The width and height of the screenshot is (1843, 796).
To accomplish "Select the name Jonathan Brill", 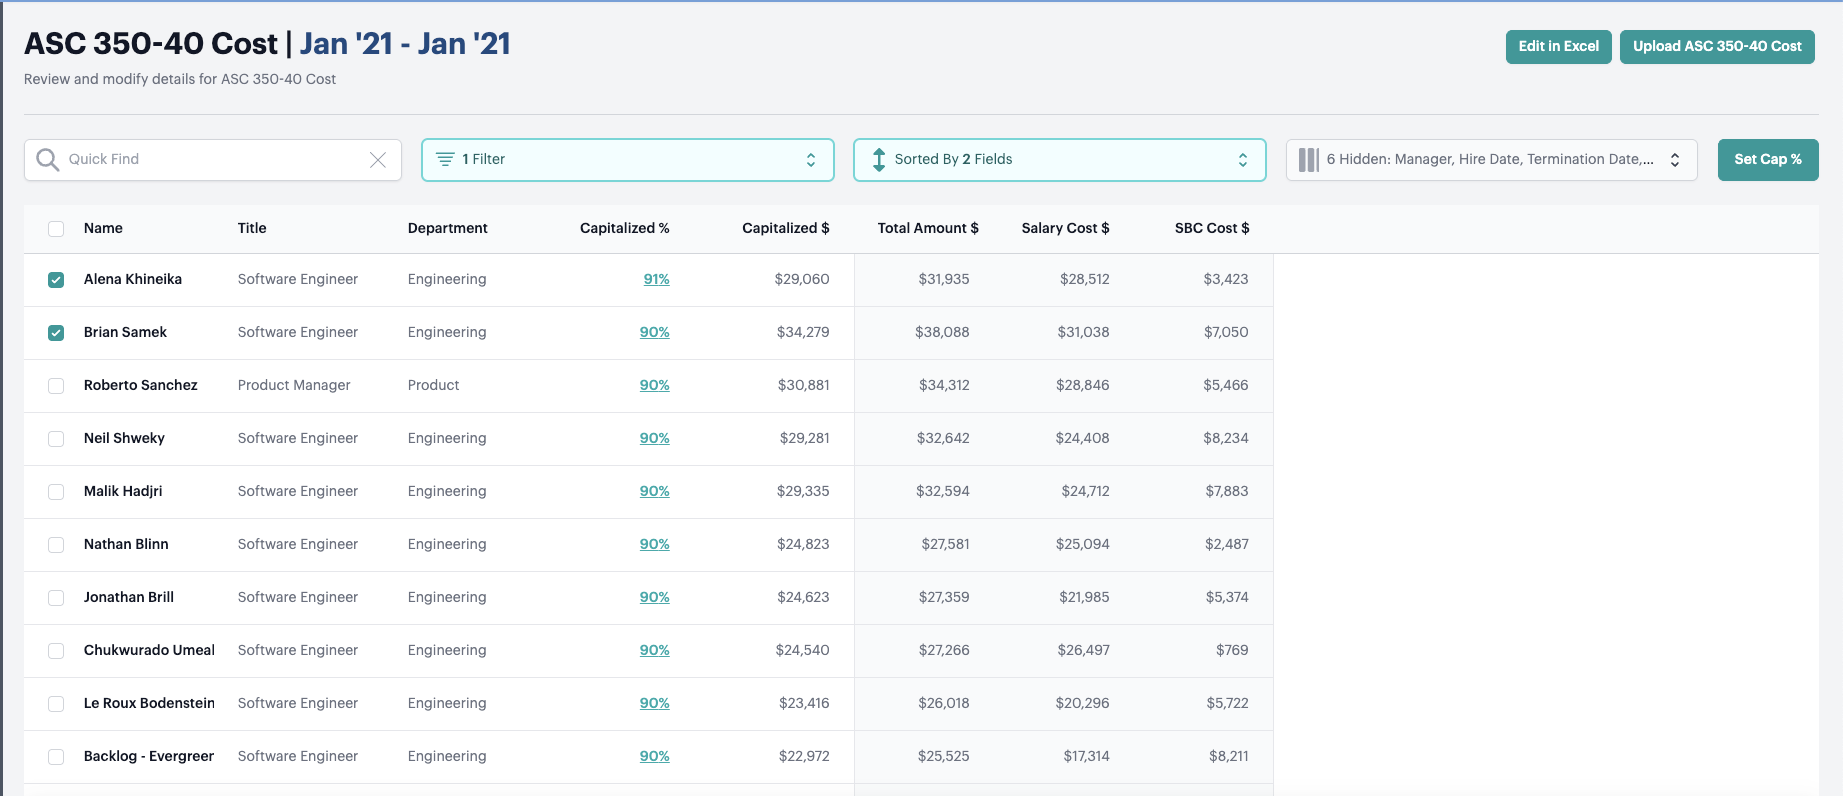I will tap(129, 597).
